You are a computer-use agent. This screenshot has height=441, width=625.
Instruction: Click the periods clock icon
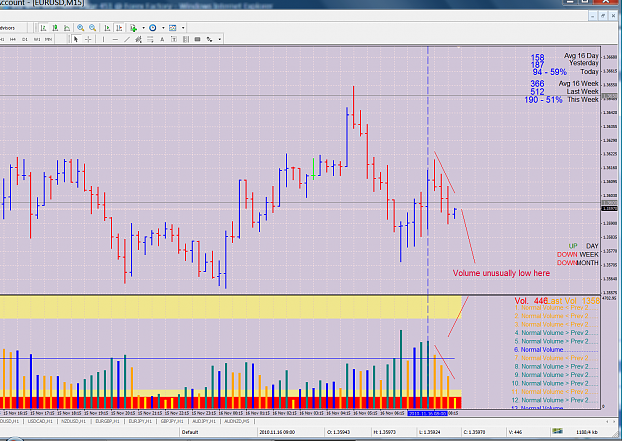coord(153,28)
